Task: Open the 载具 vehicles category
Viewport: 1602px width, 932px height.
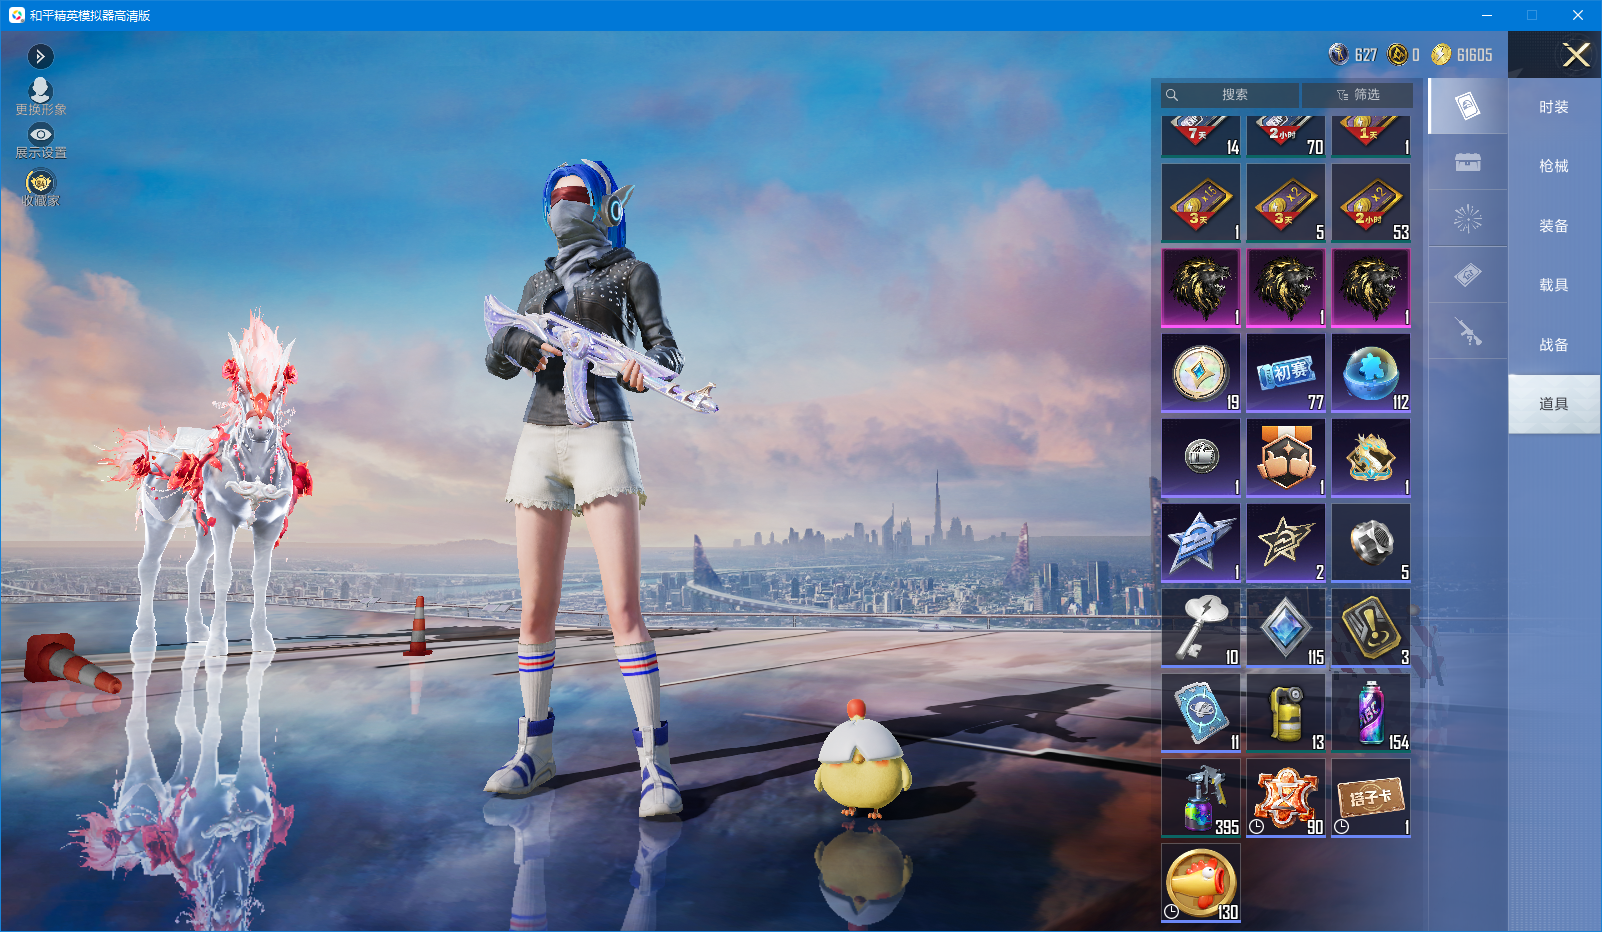Action: (1553, 285)
